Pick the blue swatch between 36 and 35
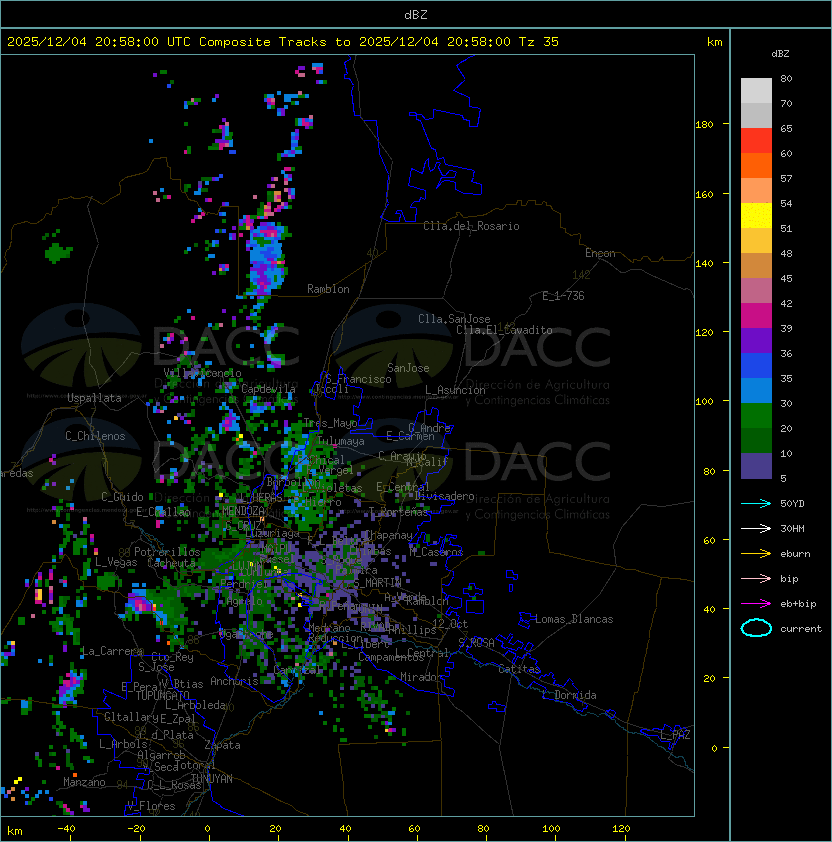Image resolution: width=832 pixels, height=842 pixels. click(x=756, y=366)
